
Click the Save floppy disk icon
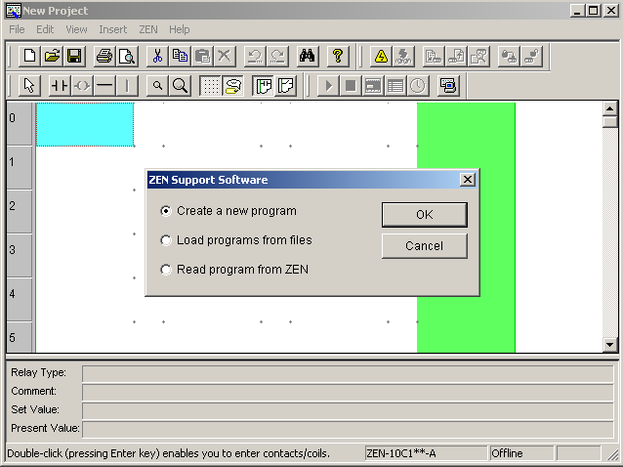pos(74,56)
